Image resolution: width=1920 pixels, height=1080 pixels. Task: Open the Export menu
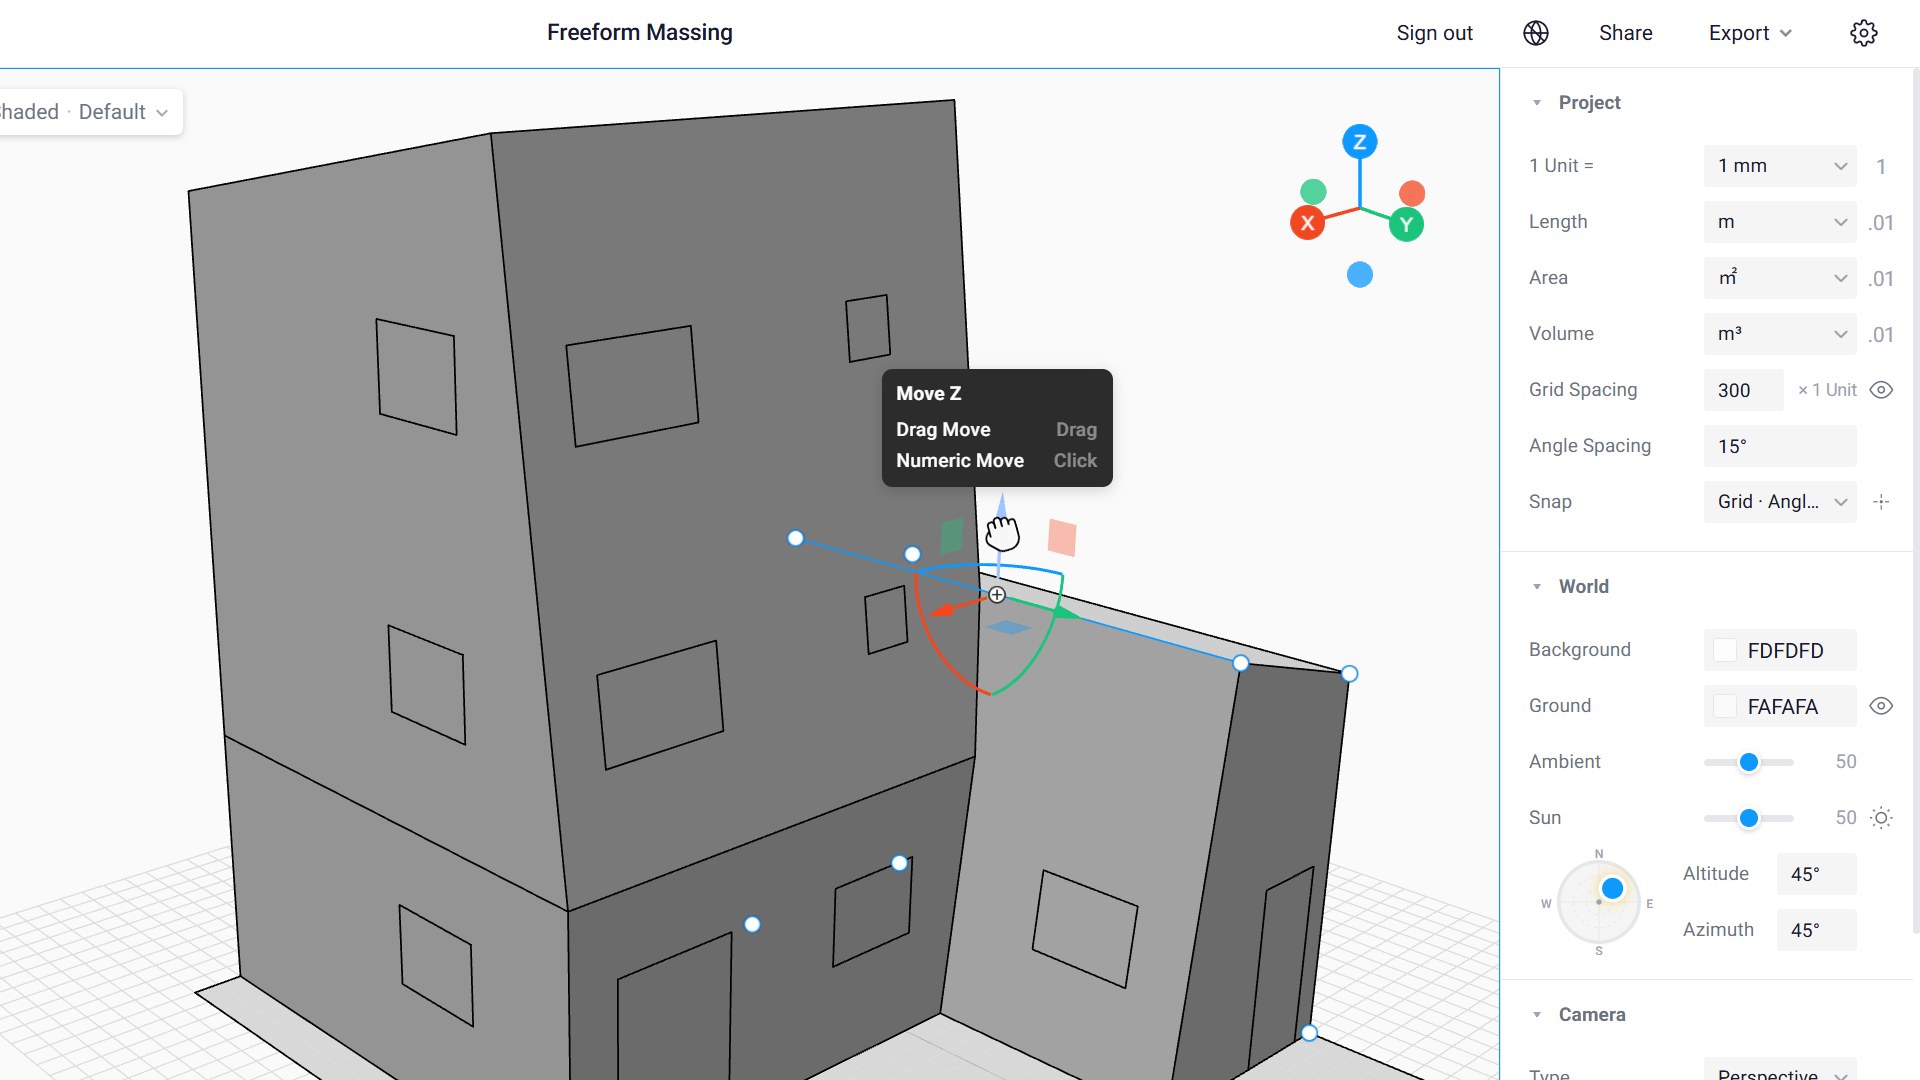[x=1750, y=33]
